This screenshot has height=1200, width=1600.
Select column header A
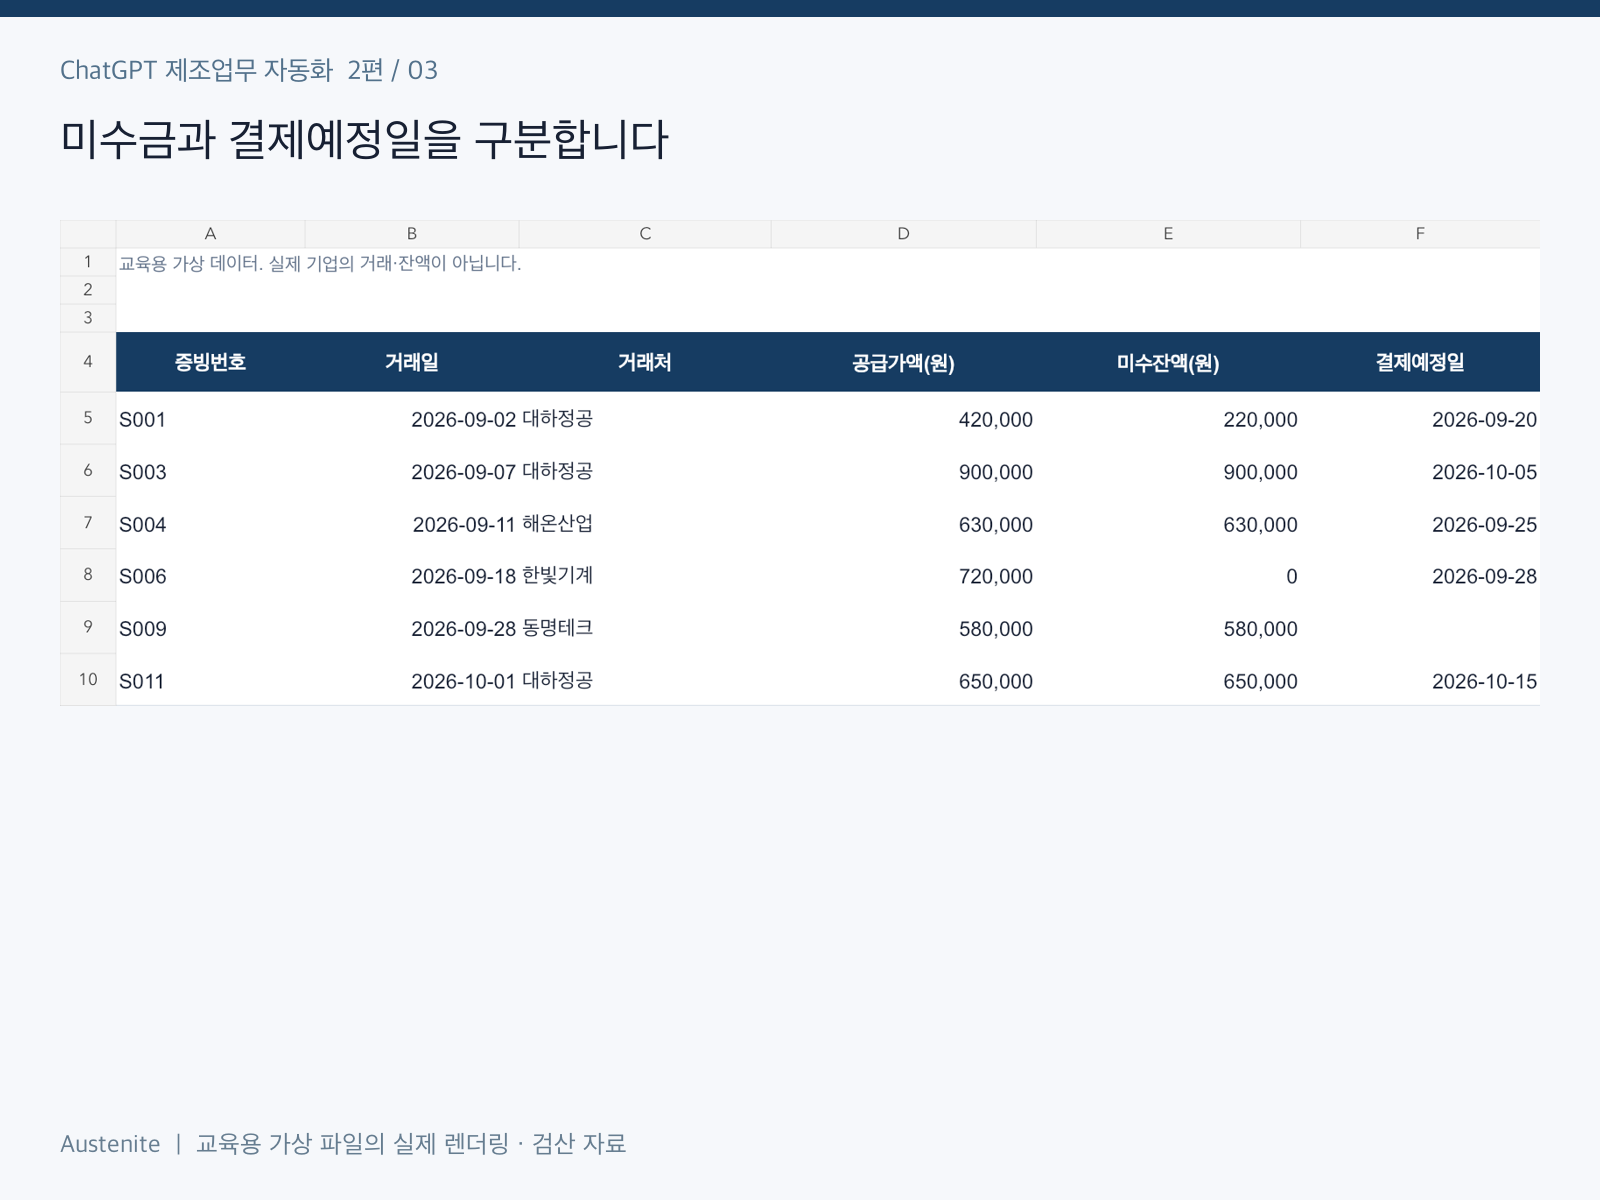coord(210,234)
